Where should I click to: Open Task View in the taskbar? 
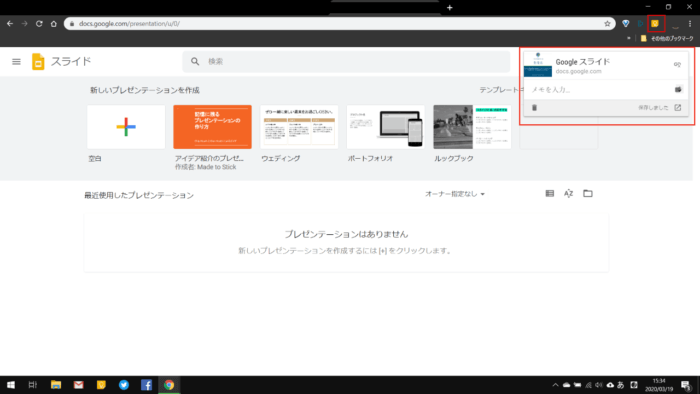(33, 385)
